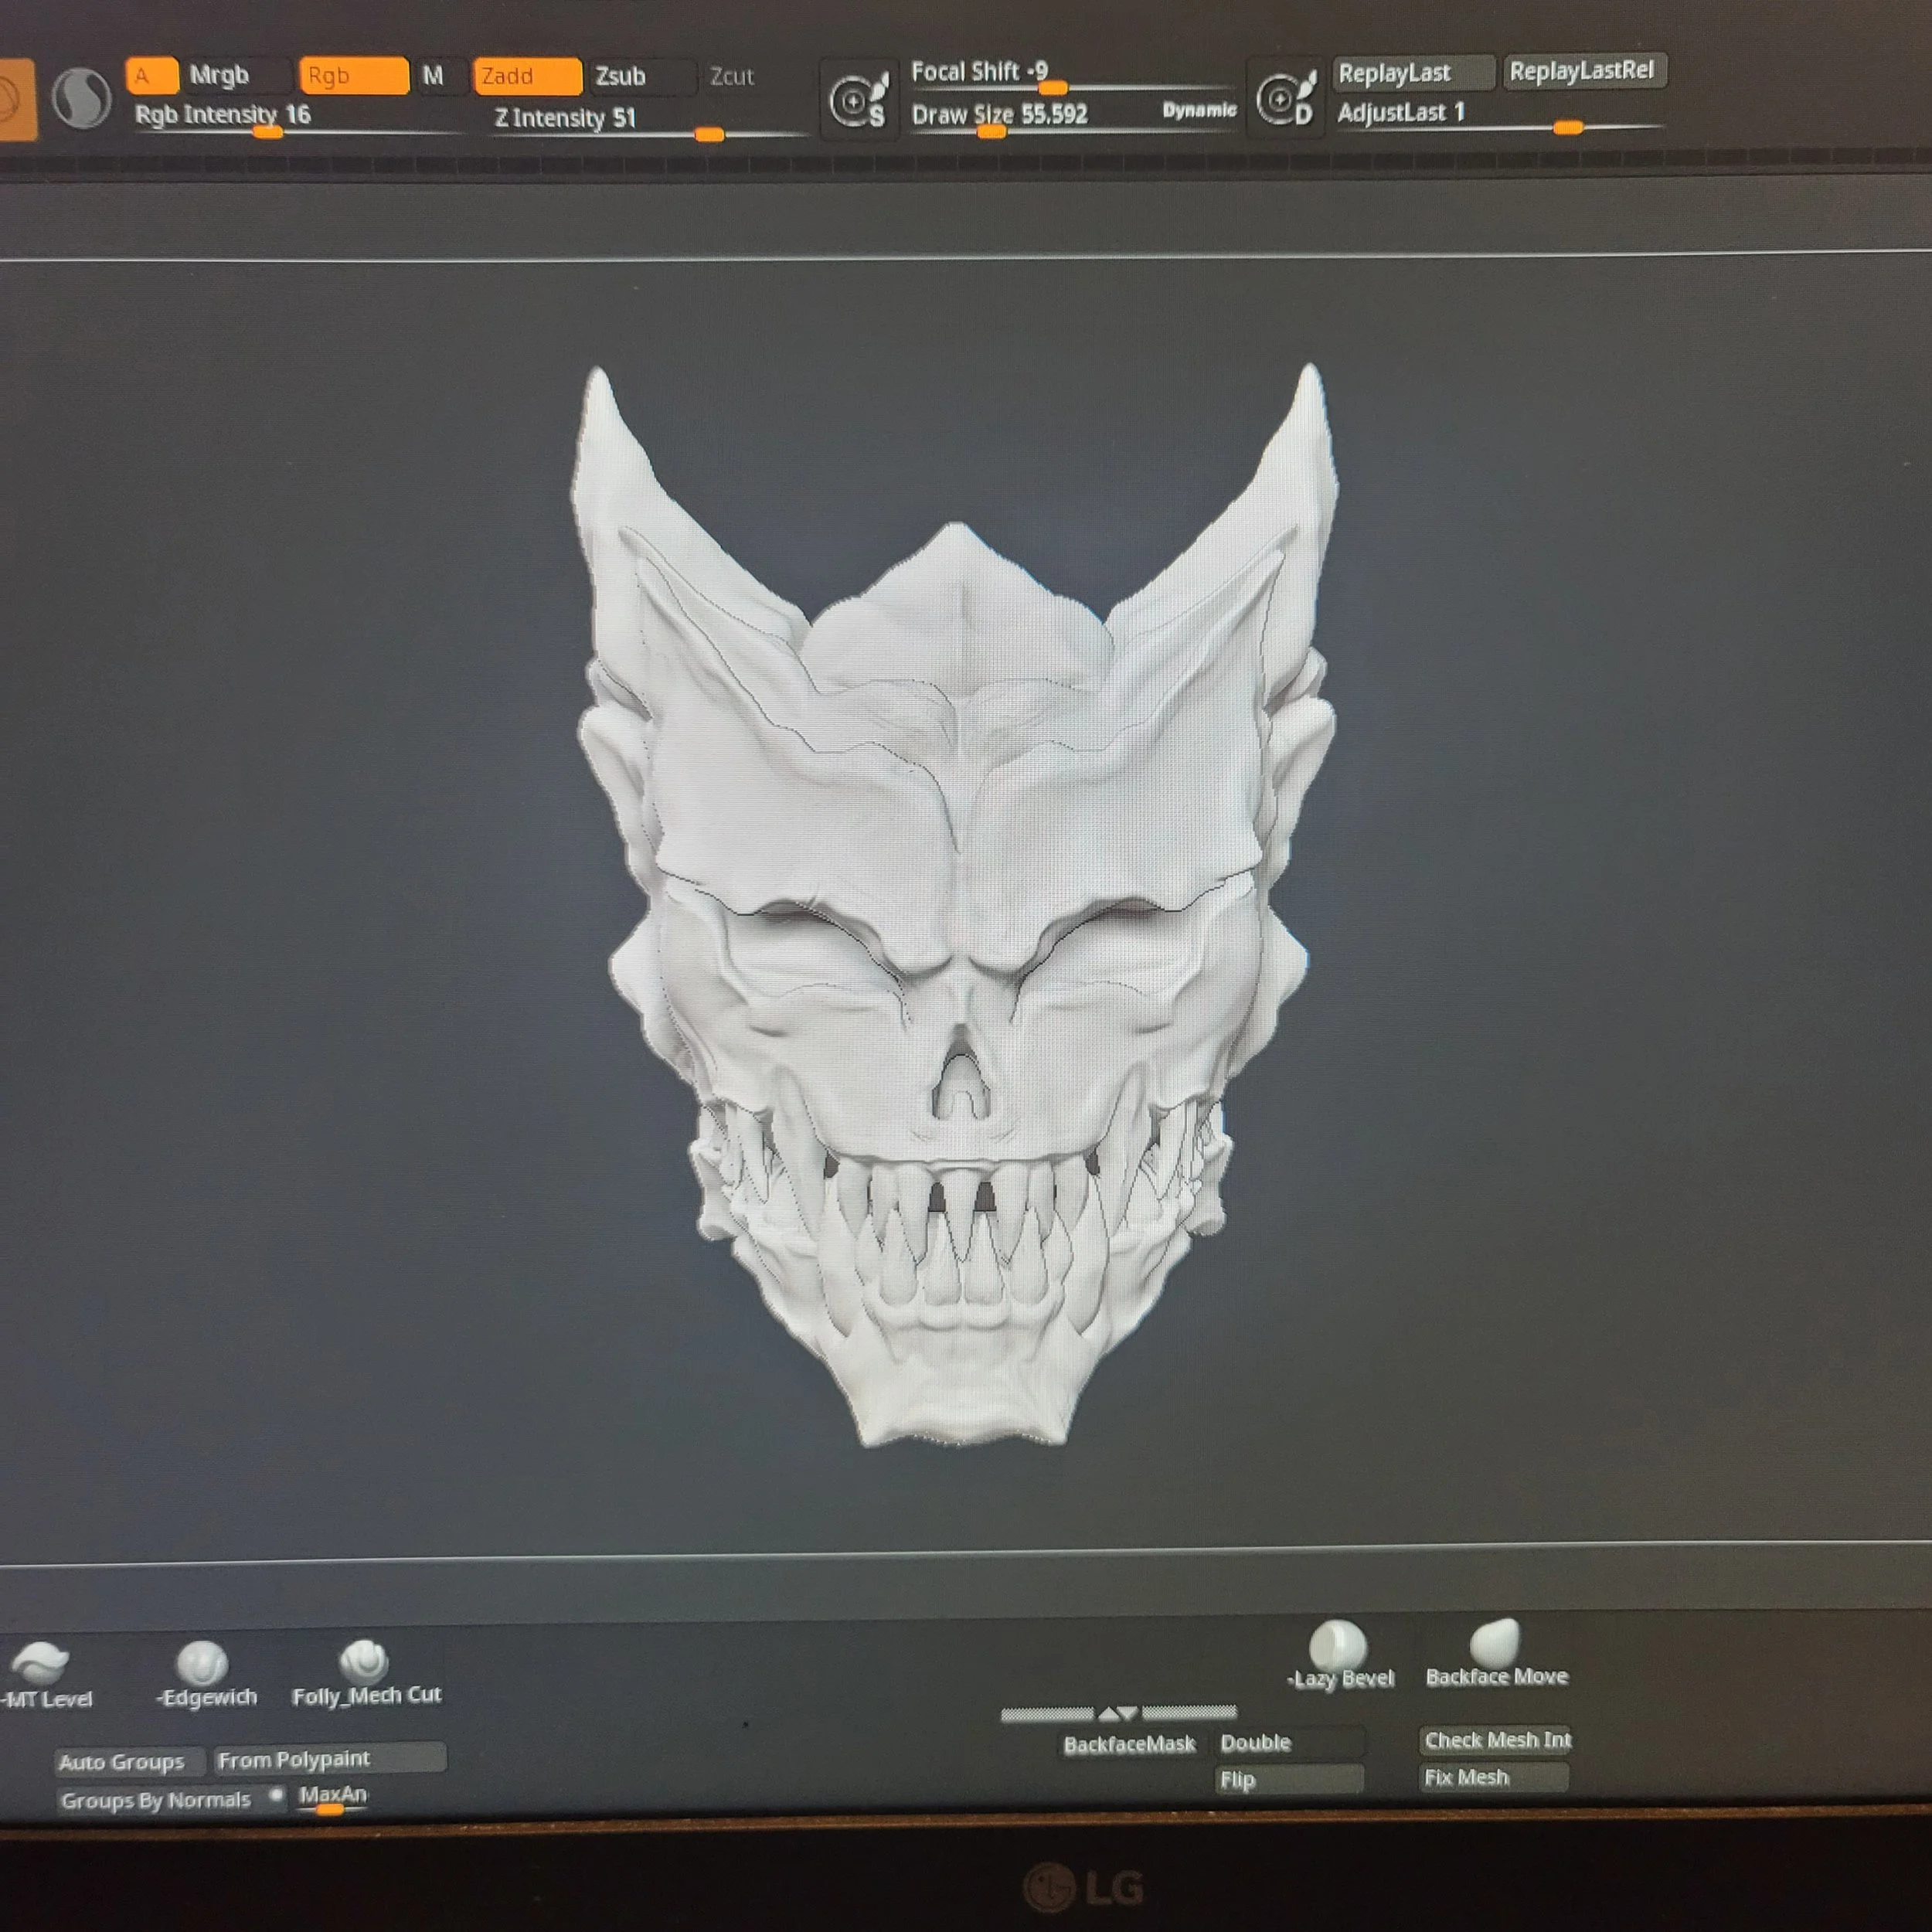The height and width of the screenshot is (1932, 1932).
Task: Select the Lazy Bevel brush icon
Action: (x=1338, y=1643)
